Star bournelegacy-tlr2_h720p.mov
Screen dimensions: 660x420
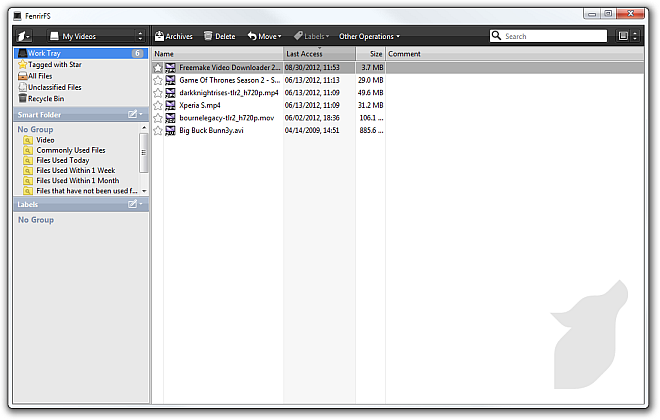tap(157, 118)
